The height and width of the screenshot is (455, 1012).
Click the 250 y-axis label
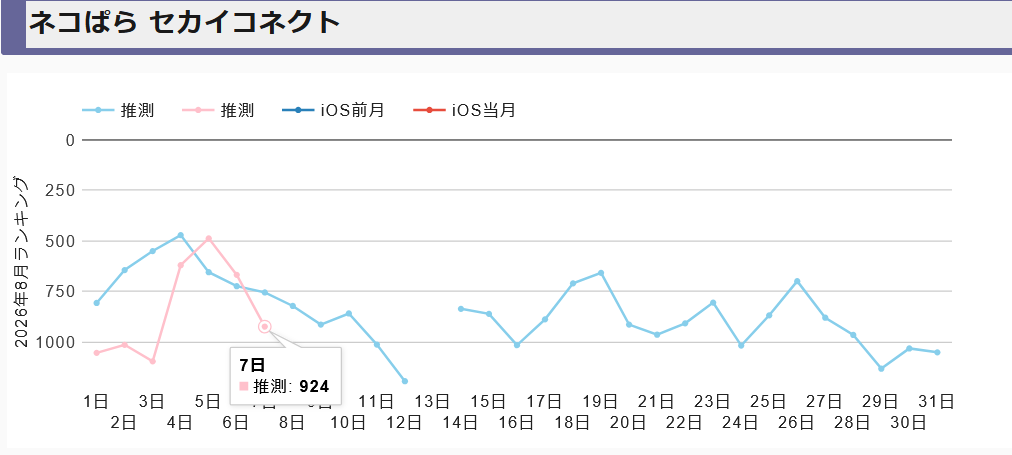point(62,190)
